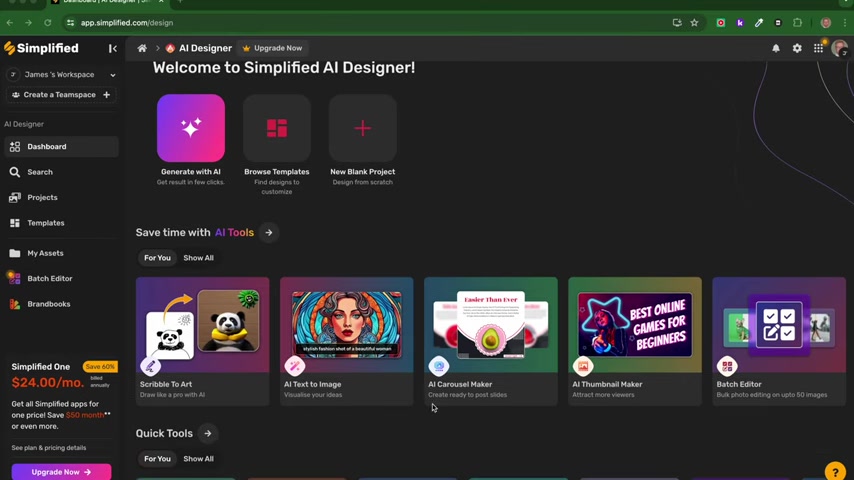Open the apps grid menu
Screen dimensions: 854x480
click(x=818, y=48)
